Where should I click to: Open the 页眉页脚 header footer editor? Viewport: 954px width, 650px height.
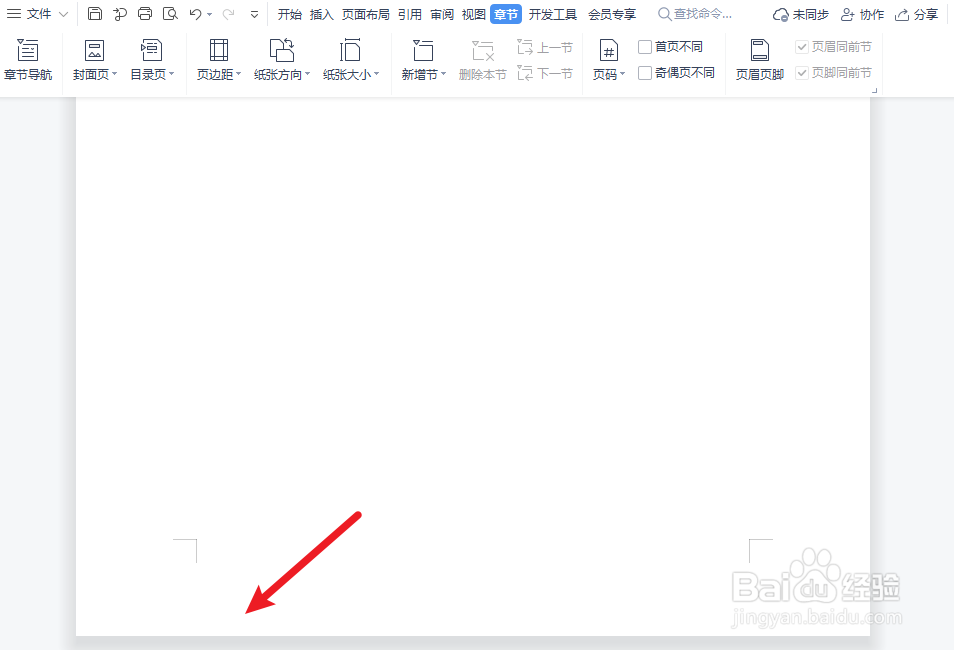pos(759,58)
